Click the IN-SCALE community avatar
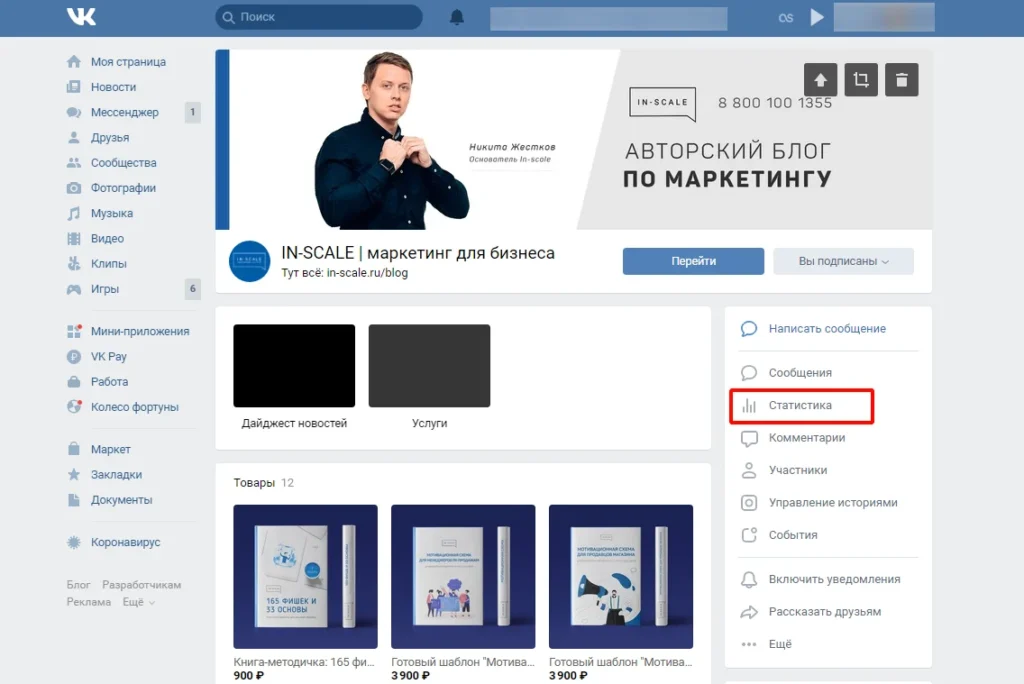Screen dimensions: 1024x684 (249, 261)
